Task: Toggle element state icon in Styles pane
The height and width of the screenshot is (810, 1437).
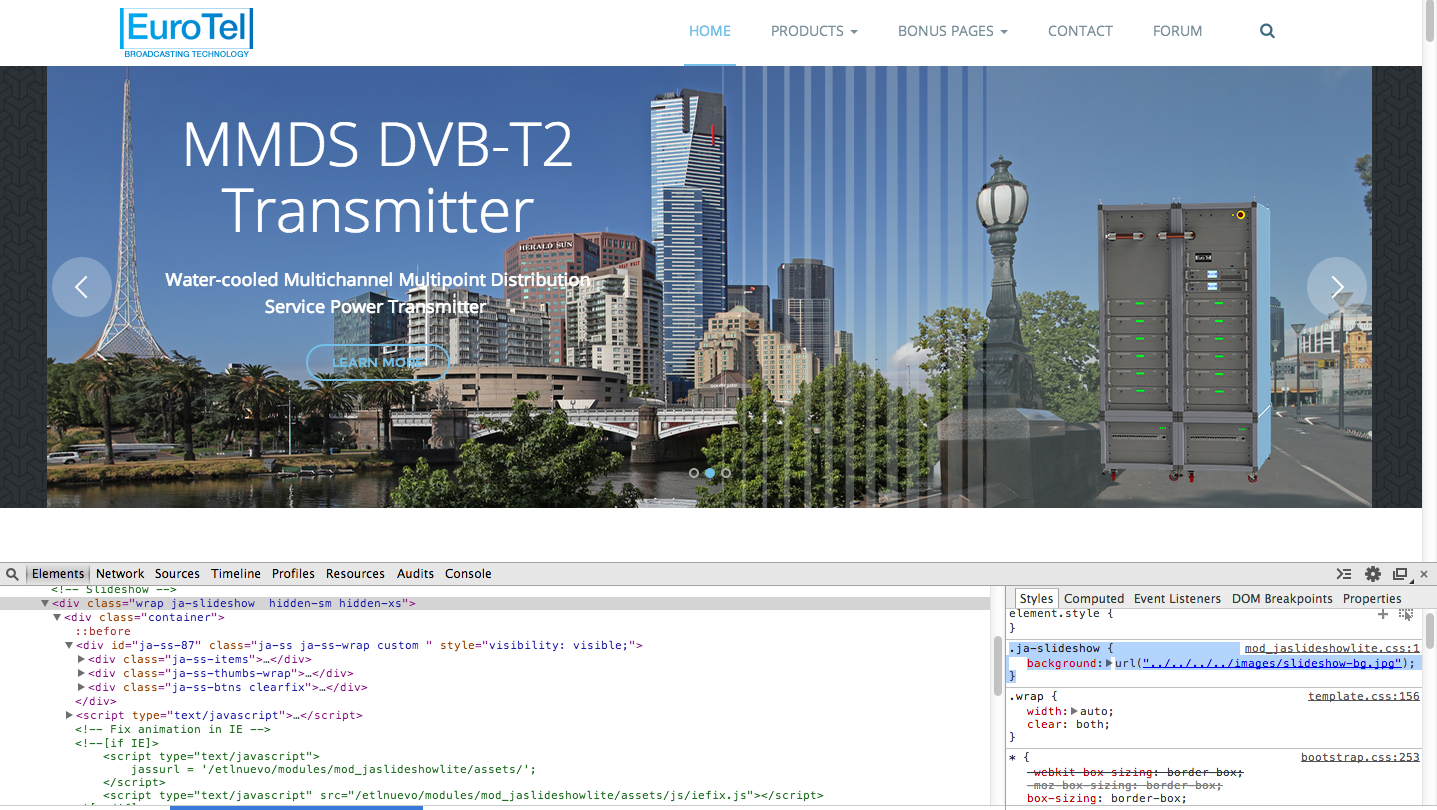Action: 1406,614
